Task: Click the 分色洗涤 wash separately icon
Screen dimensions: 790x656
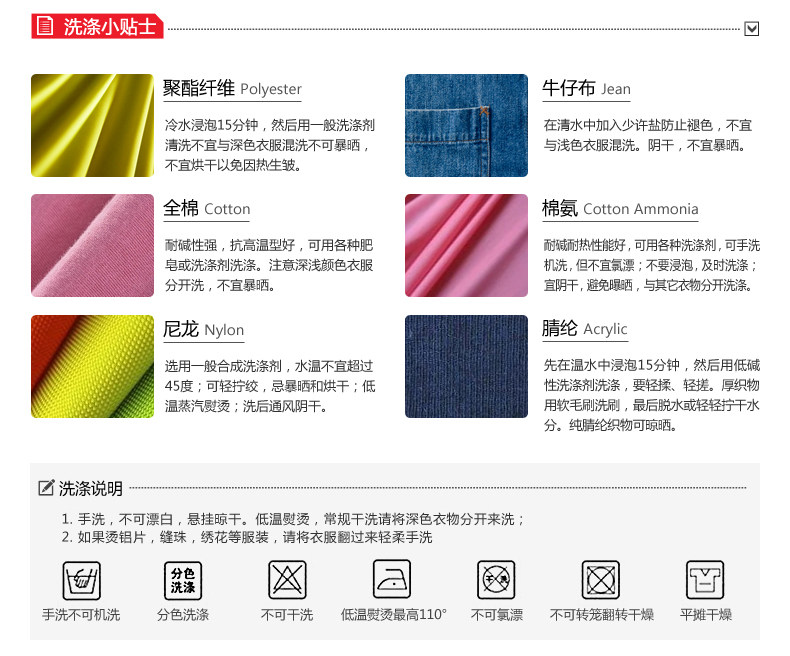Action: pyautogui.click(x=183, y=580)
